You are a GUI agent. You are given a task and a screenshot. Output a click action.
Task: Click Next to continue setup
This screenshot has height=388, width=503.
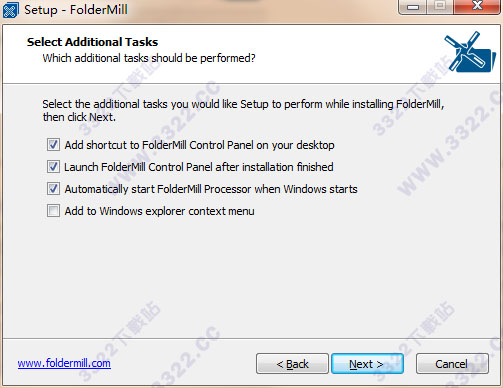367,364
